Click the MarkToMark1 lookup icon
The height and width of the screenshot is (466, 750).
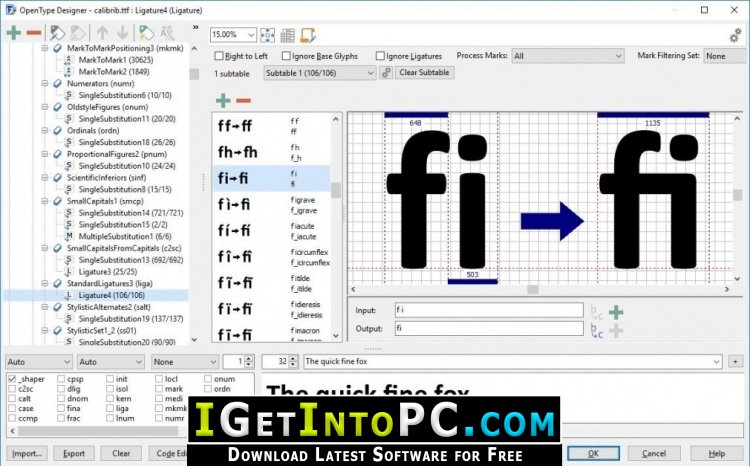point(68,60)
